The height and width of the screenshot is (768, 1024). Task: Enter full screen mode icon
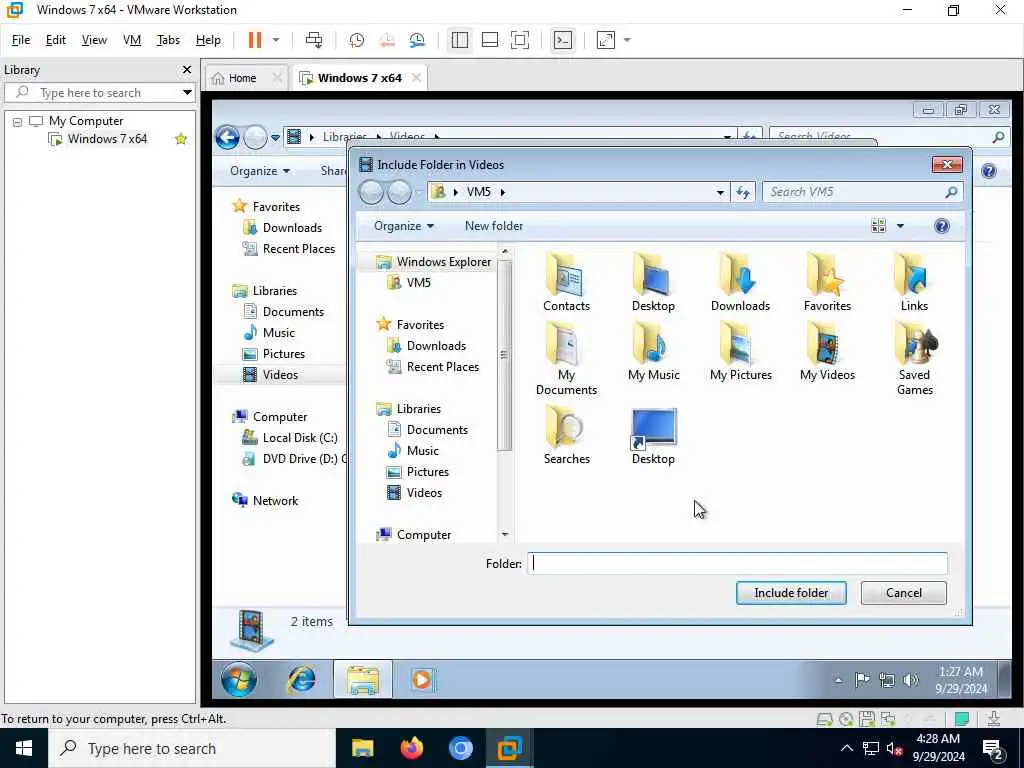point(520,40)
